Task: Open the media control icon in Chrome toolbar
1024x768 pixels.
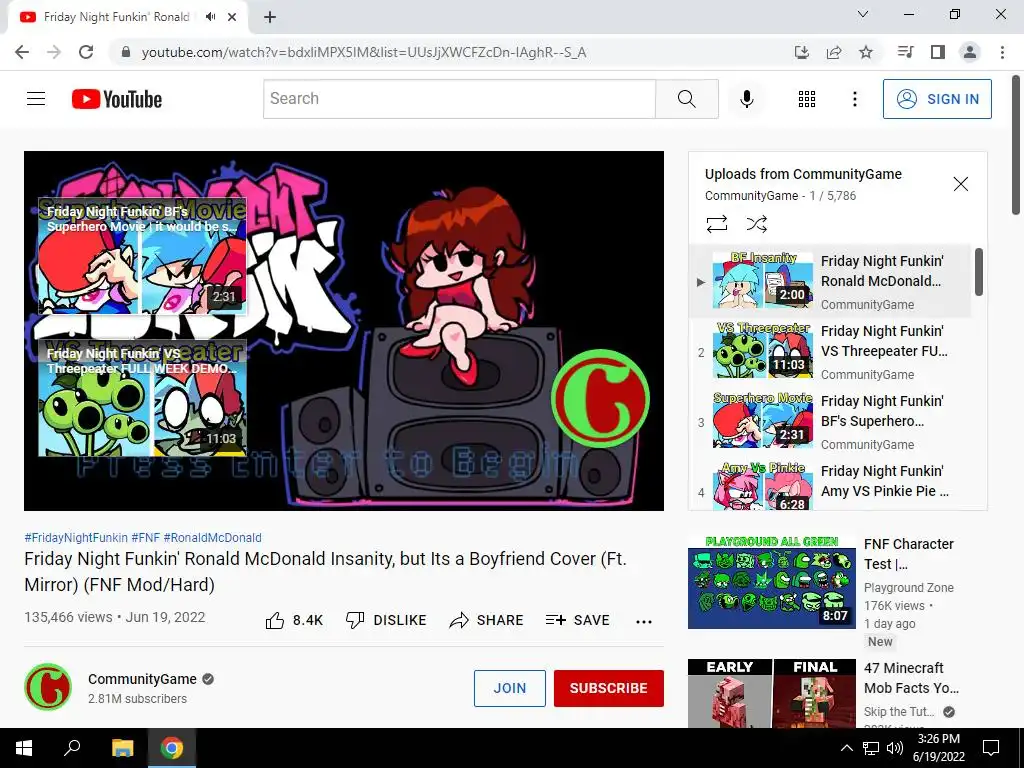Action: click(x=905, y=52)
